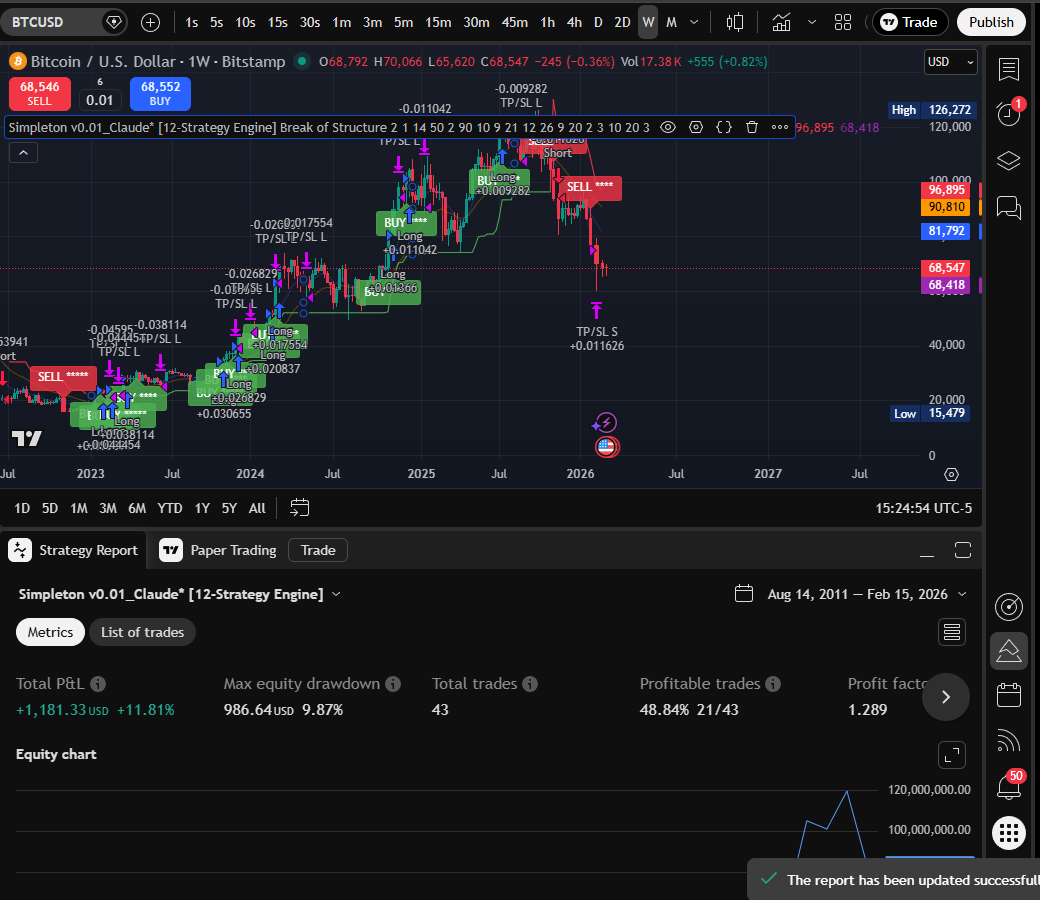Delete the strategy using the trash icon
Screen dimensions: 1040x900
752,128
